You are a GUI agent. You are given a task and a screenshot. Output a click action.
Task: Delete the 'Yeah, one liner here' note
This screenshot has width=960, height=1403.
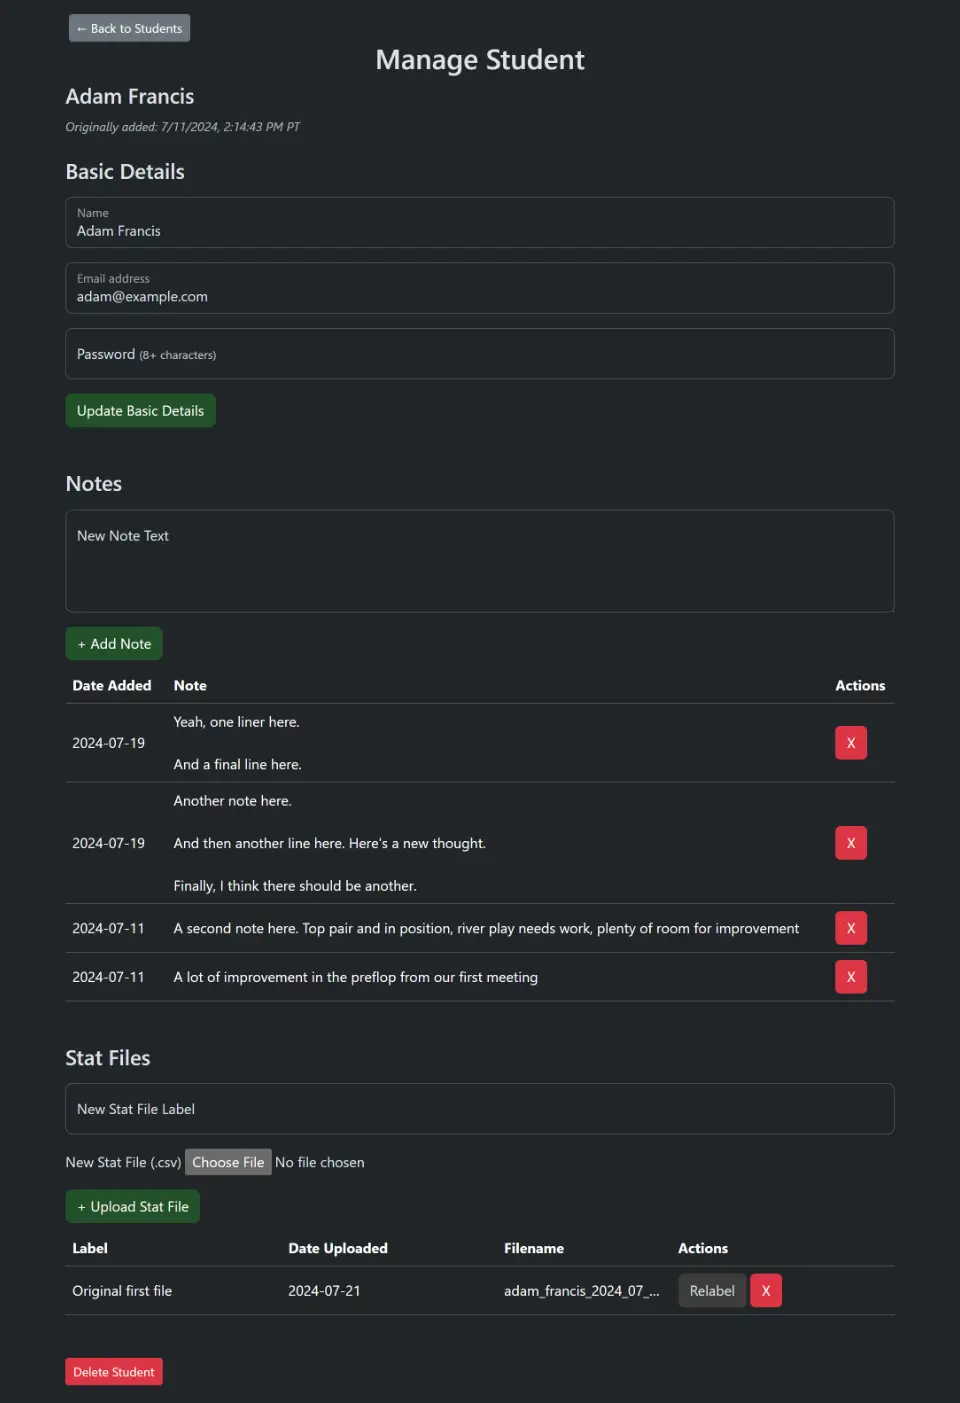click(851, 743)
